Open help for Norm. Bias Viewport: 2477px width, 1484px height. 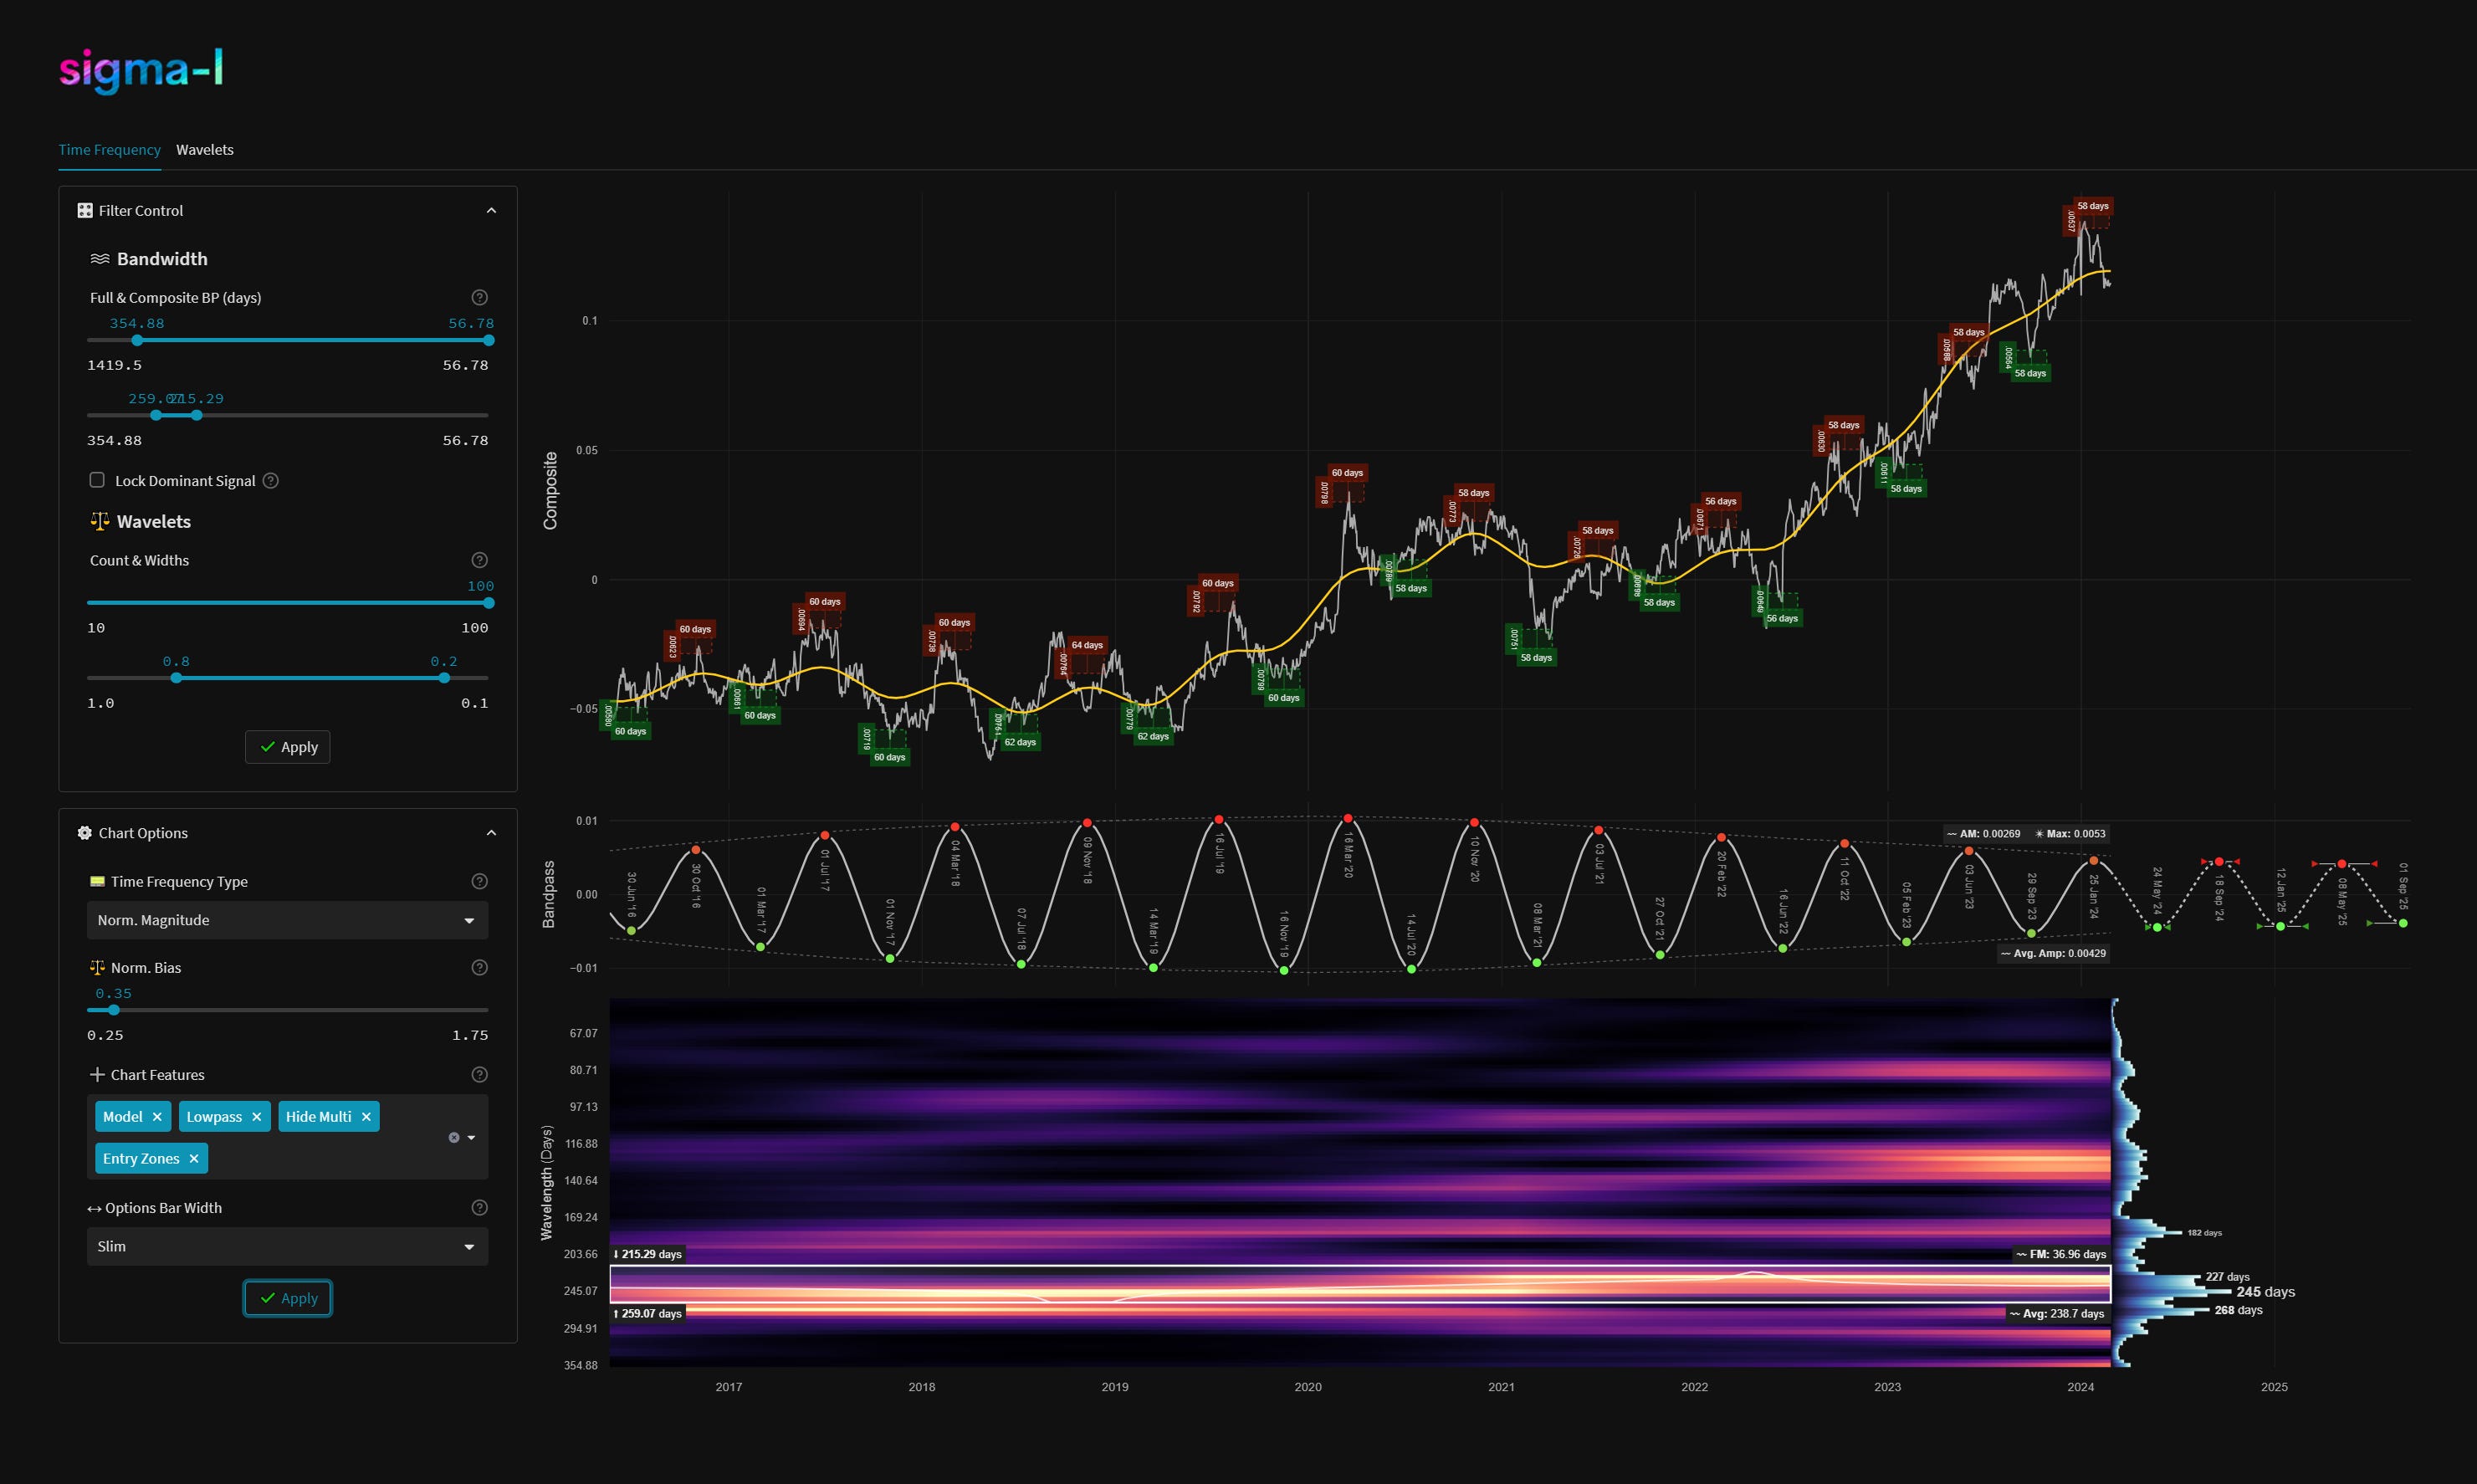[480, 968]
